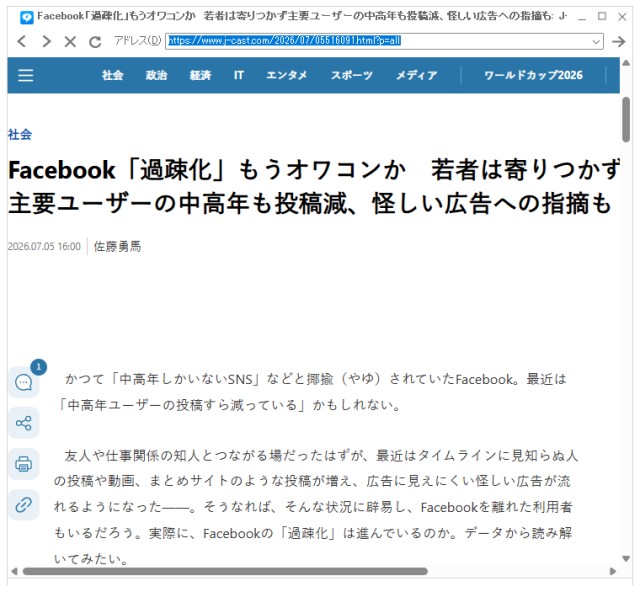The image size is (640, 592).
Task: Expand the address bar history dropdown
Action: point(596,42)
